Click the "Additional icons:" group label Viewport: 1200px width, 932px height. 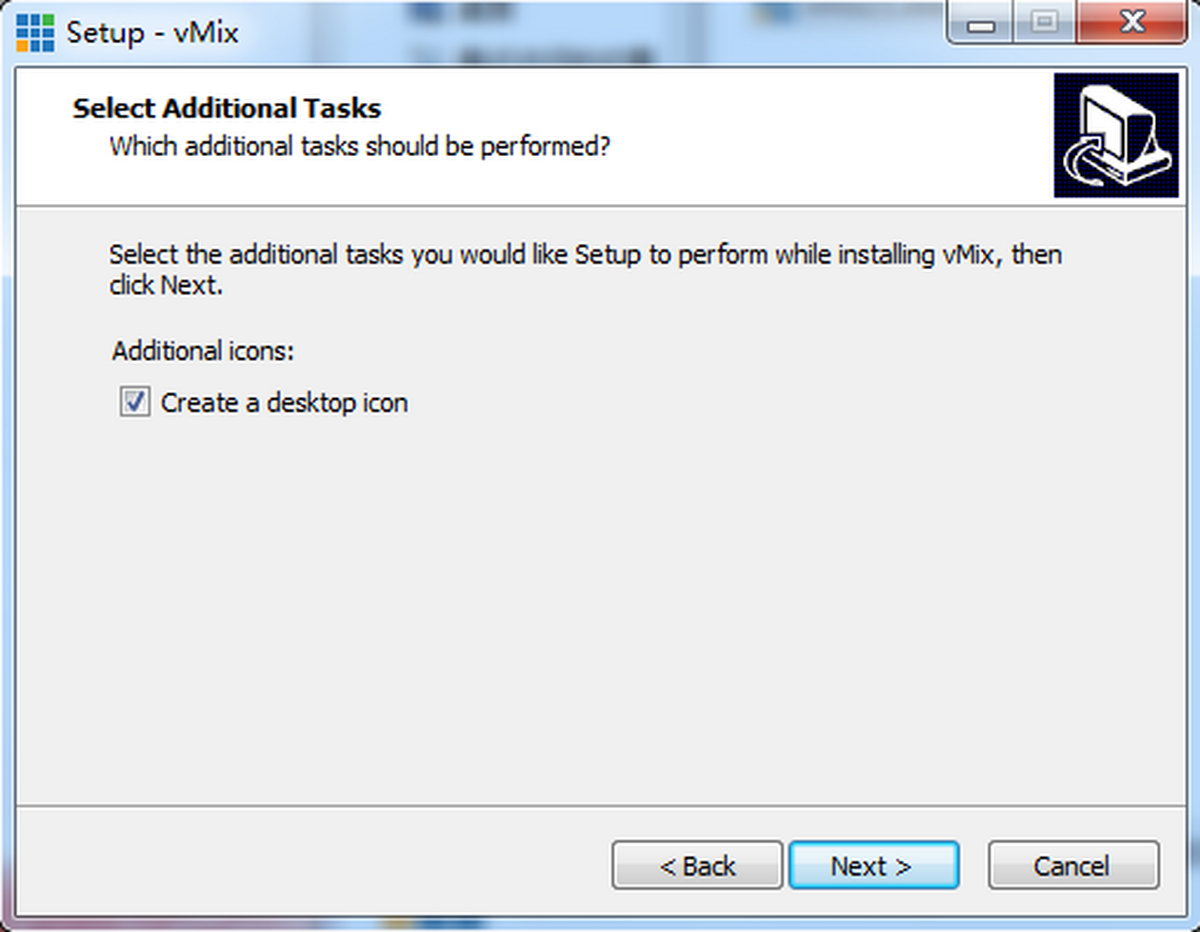[x=204, y=351]
